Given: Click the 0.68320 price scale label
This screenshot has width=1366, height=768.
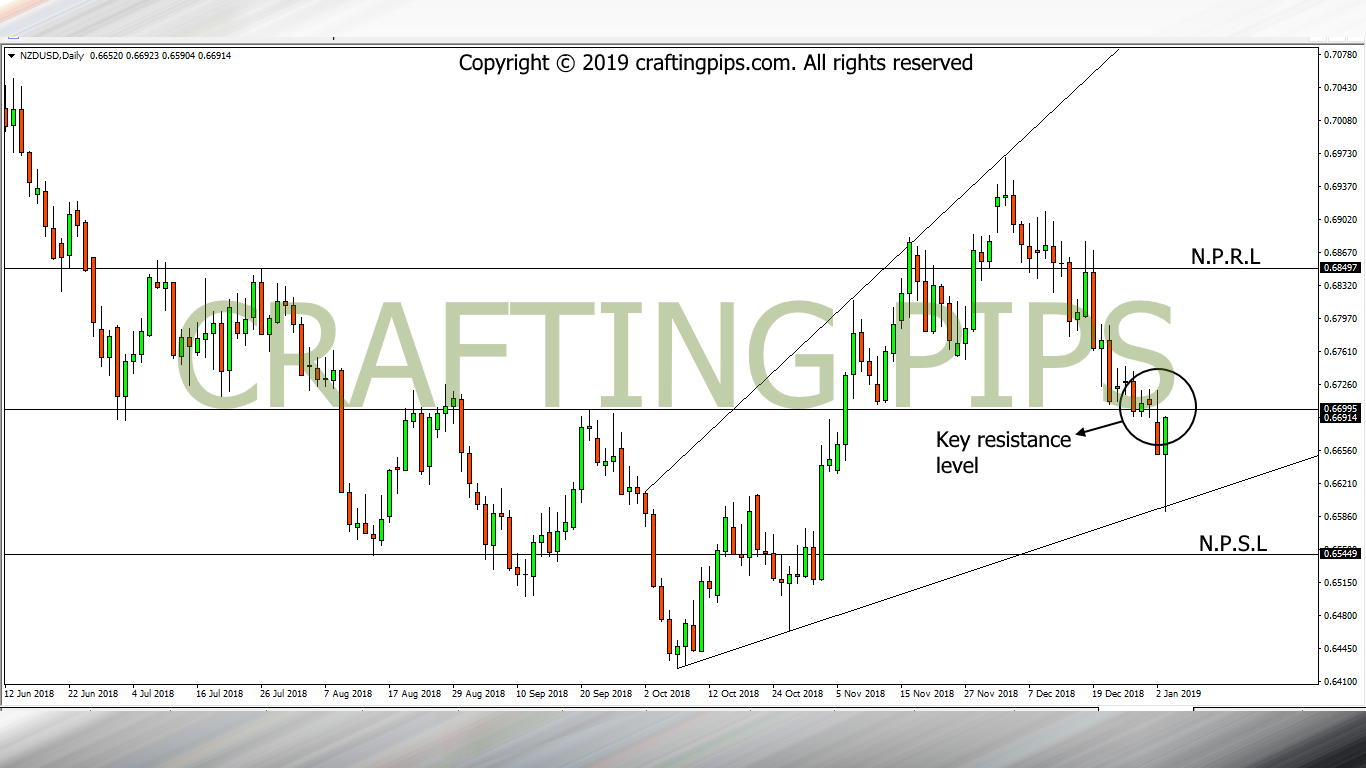Looking at the screenshot, I should (x=1339, y=285).
